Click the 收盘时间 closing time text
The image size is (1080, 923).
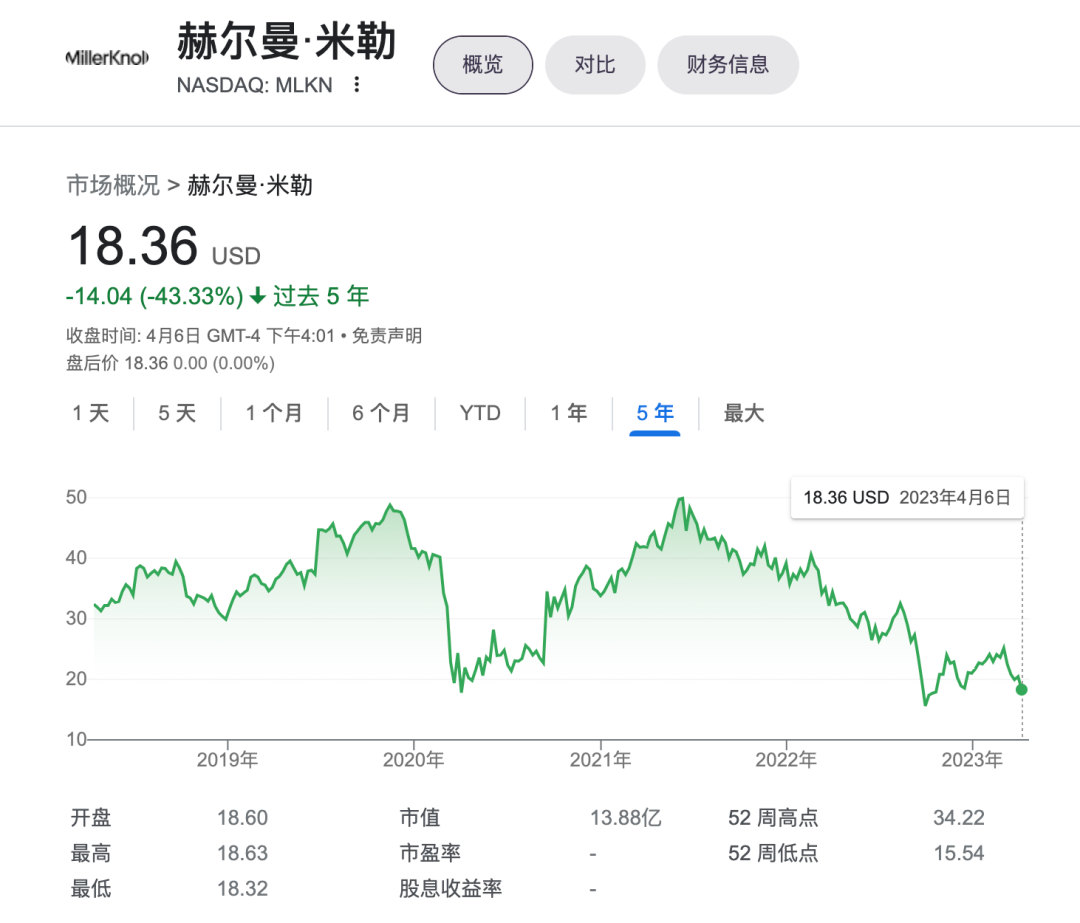point(200,335)
